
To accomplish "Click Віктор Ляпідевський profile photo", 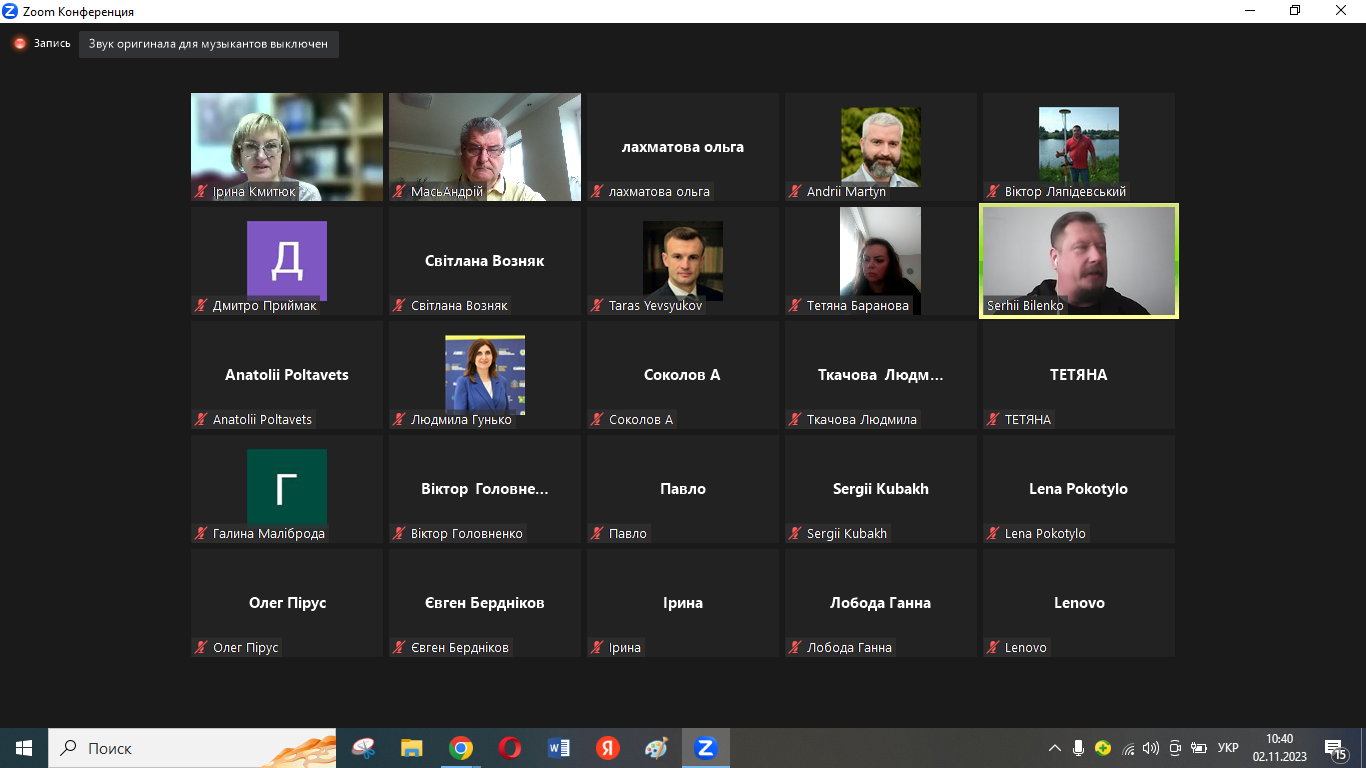I will [1079, 147].
